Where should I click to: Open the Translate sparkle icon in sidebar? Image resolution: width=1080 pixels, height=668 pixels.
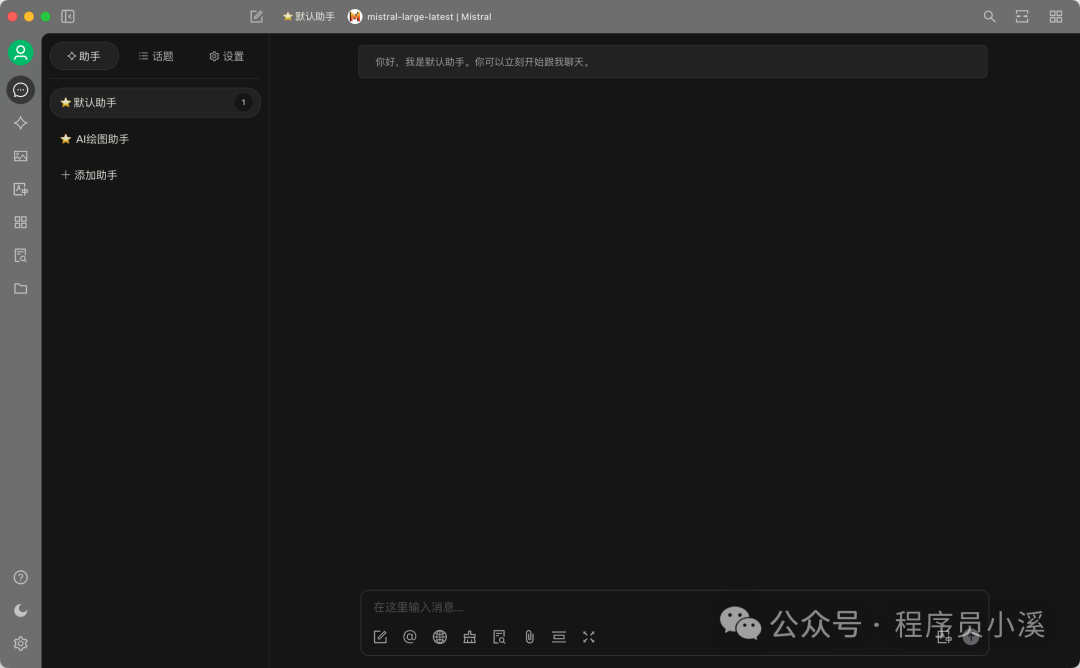20,123
